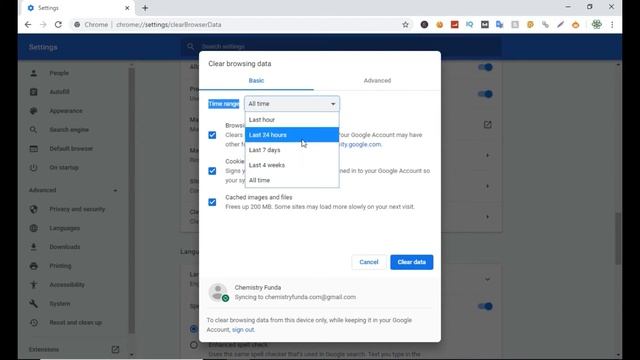Open Autofill settings section
Screen dimensions: 640x360
(59, 92)
